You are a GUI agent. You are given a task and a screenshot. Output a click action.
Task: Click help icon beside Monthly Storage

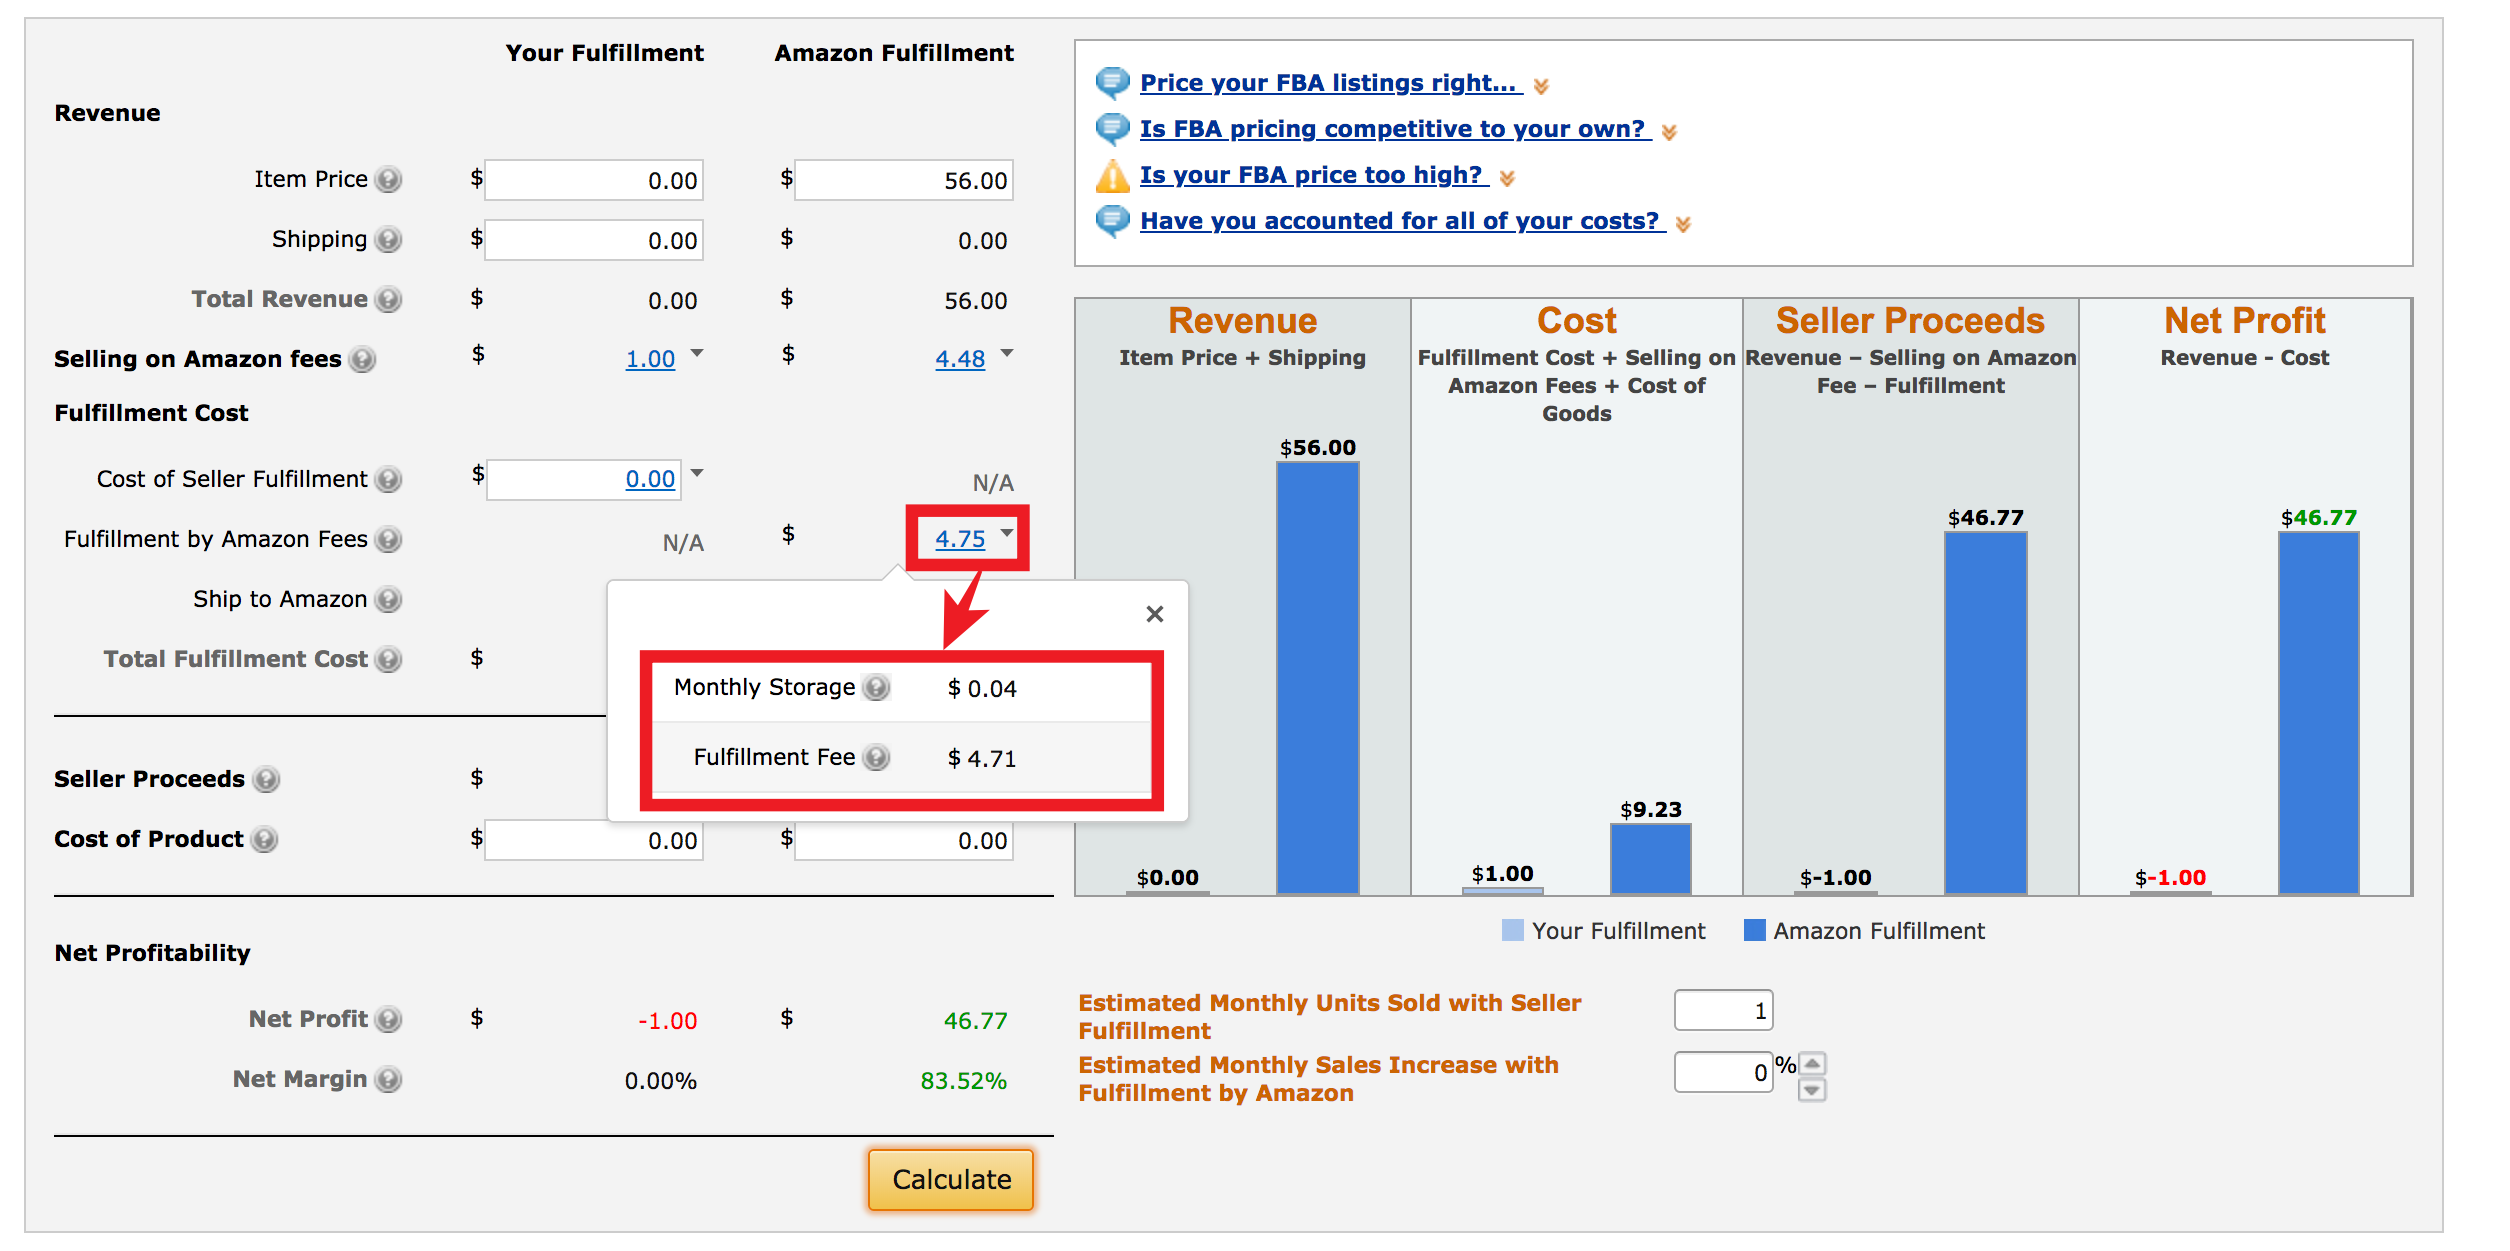tap(876, 687)
